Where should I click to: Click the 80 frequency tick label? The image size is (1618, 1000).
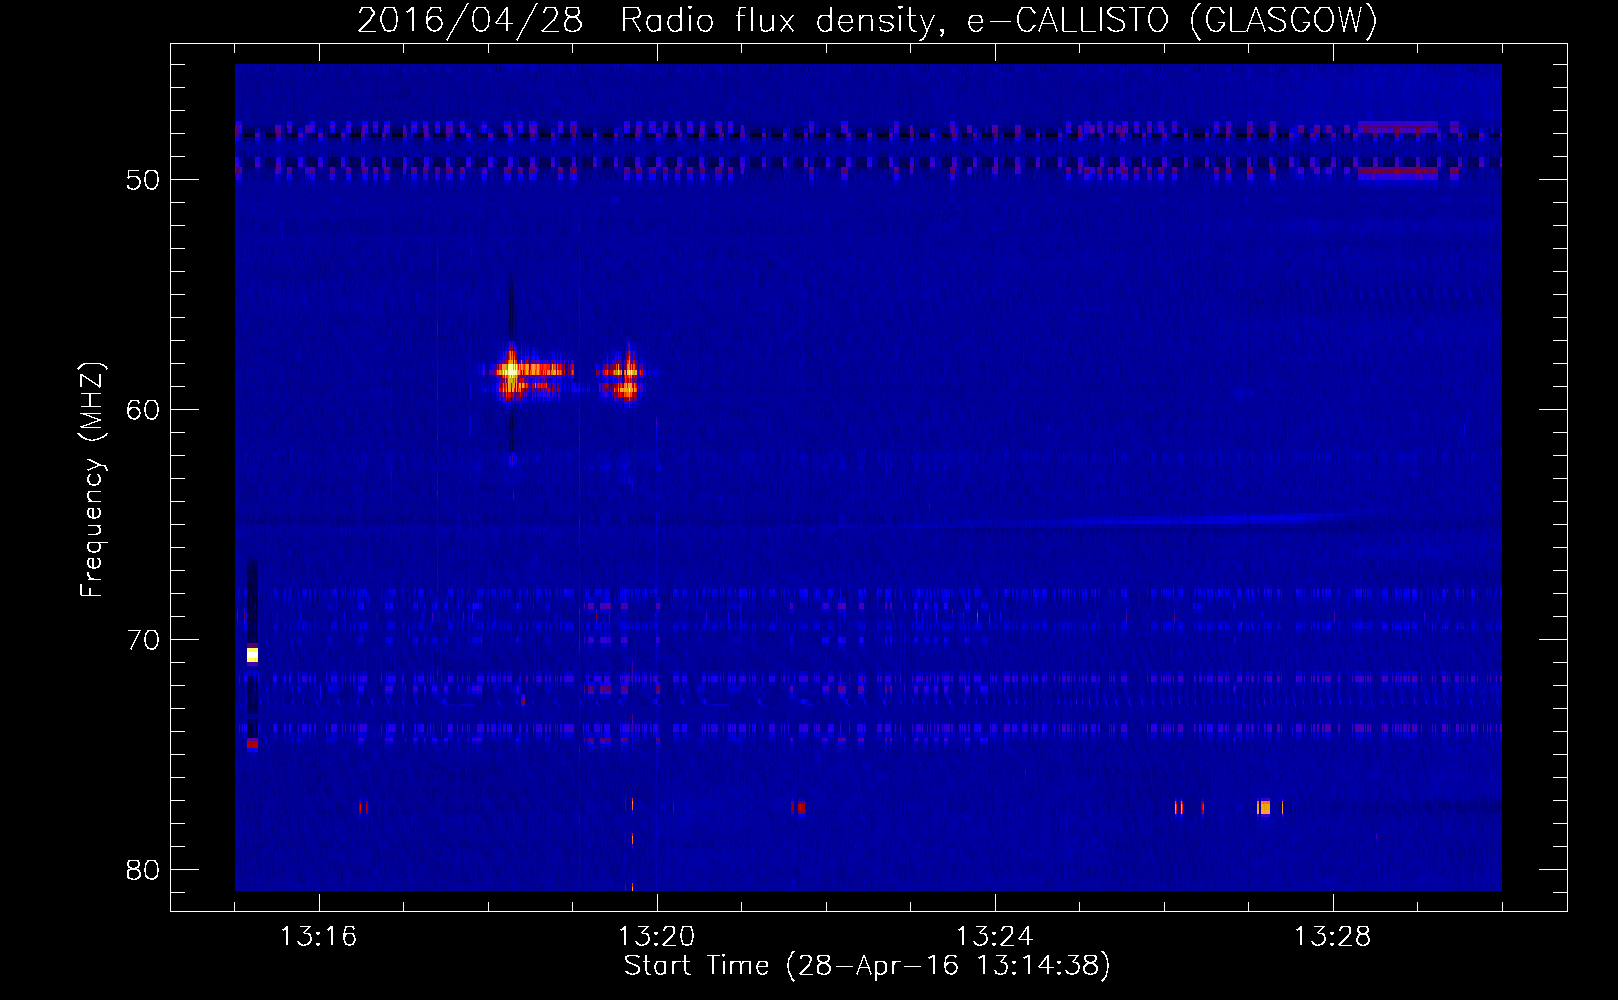[143, 870]
